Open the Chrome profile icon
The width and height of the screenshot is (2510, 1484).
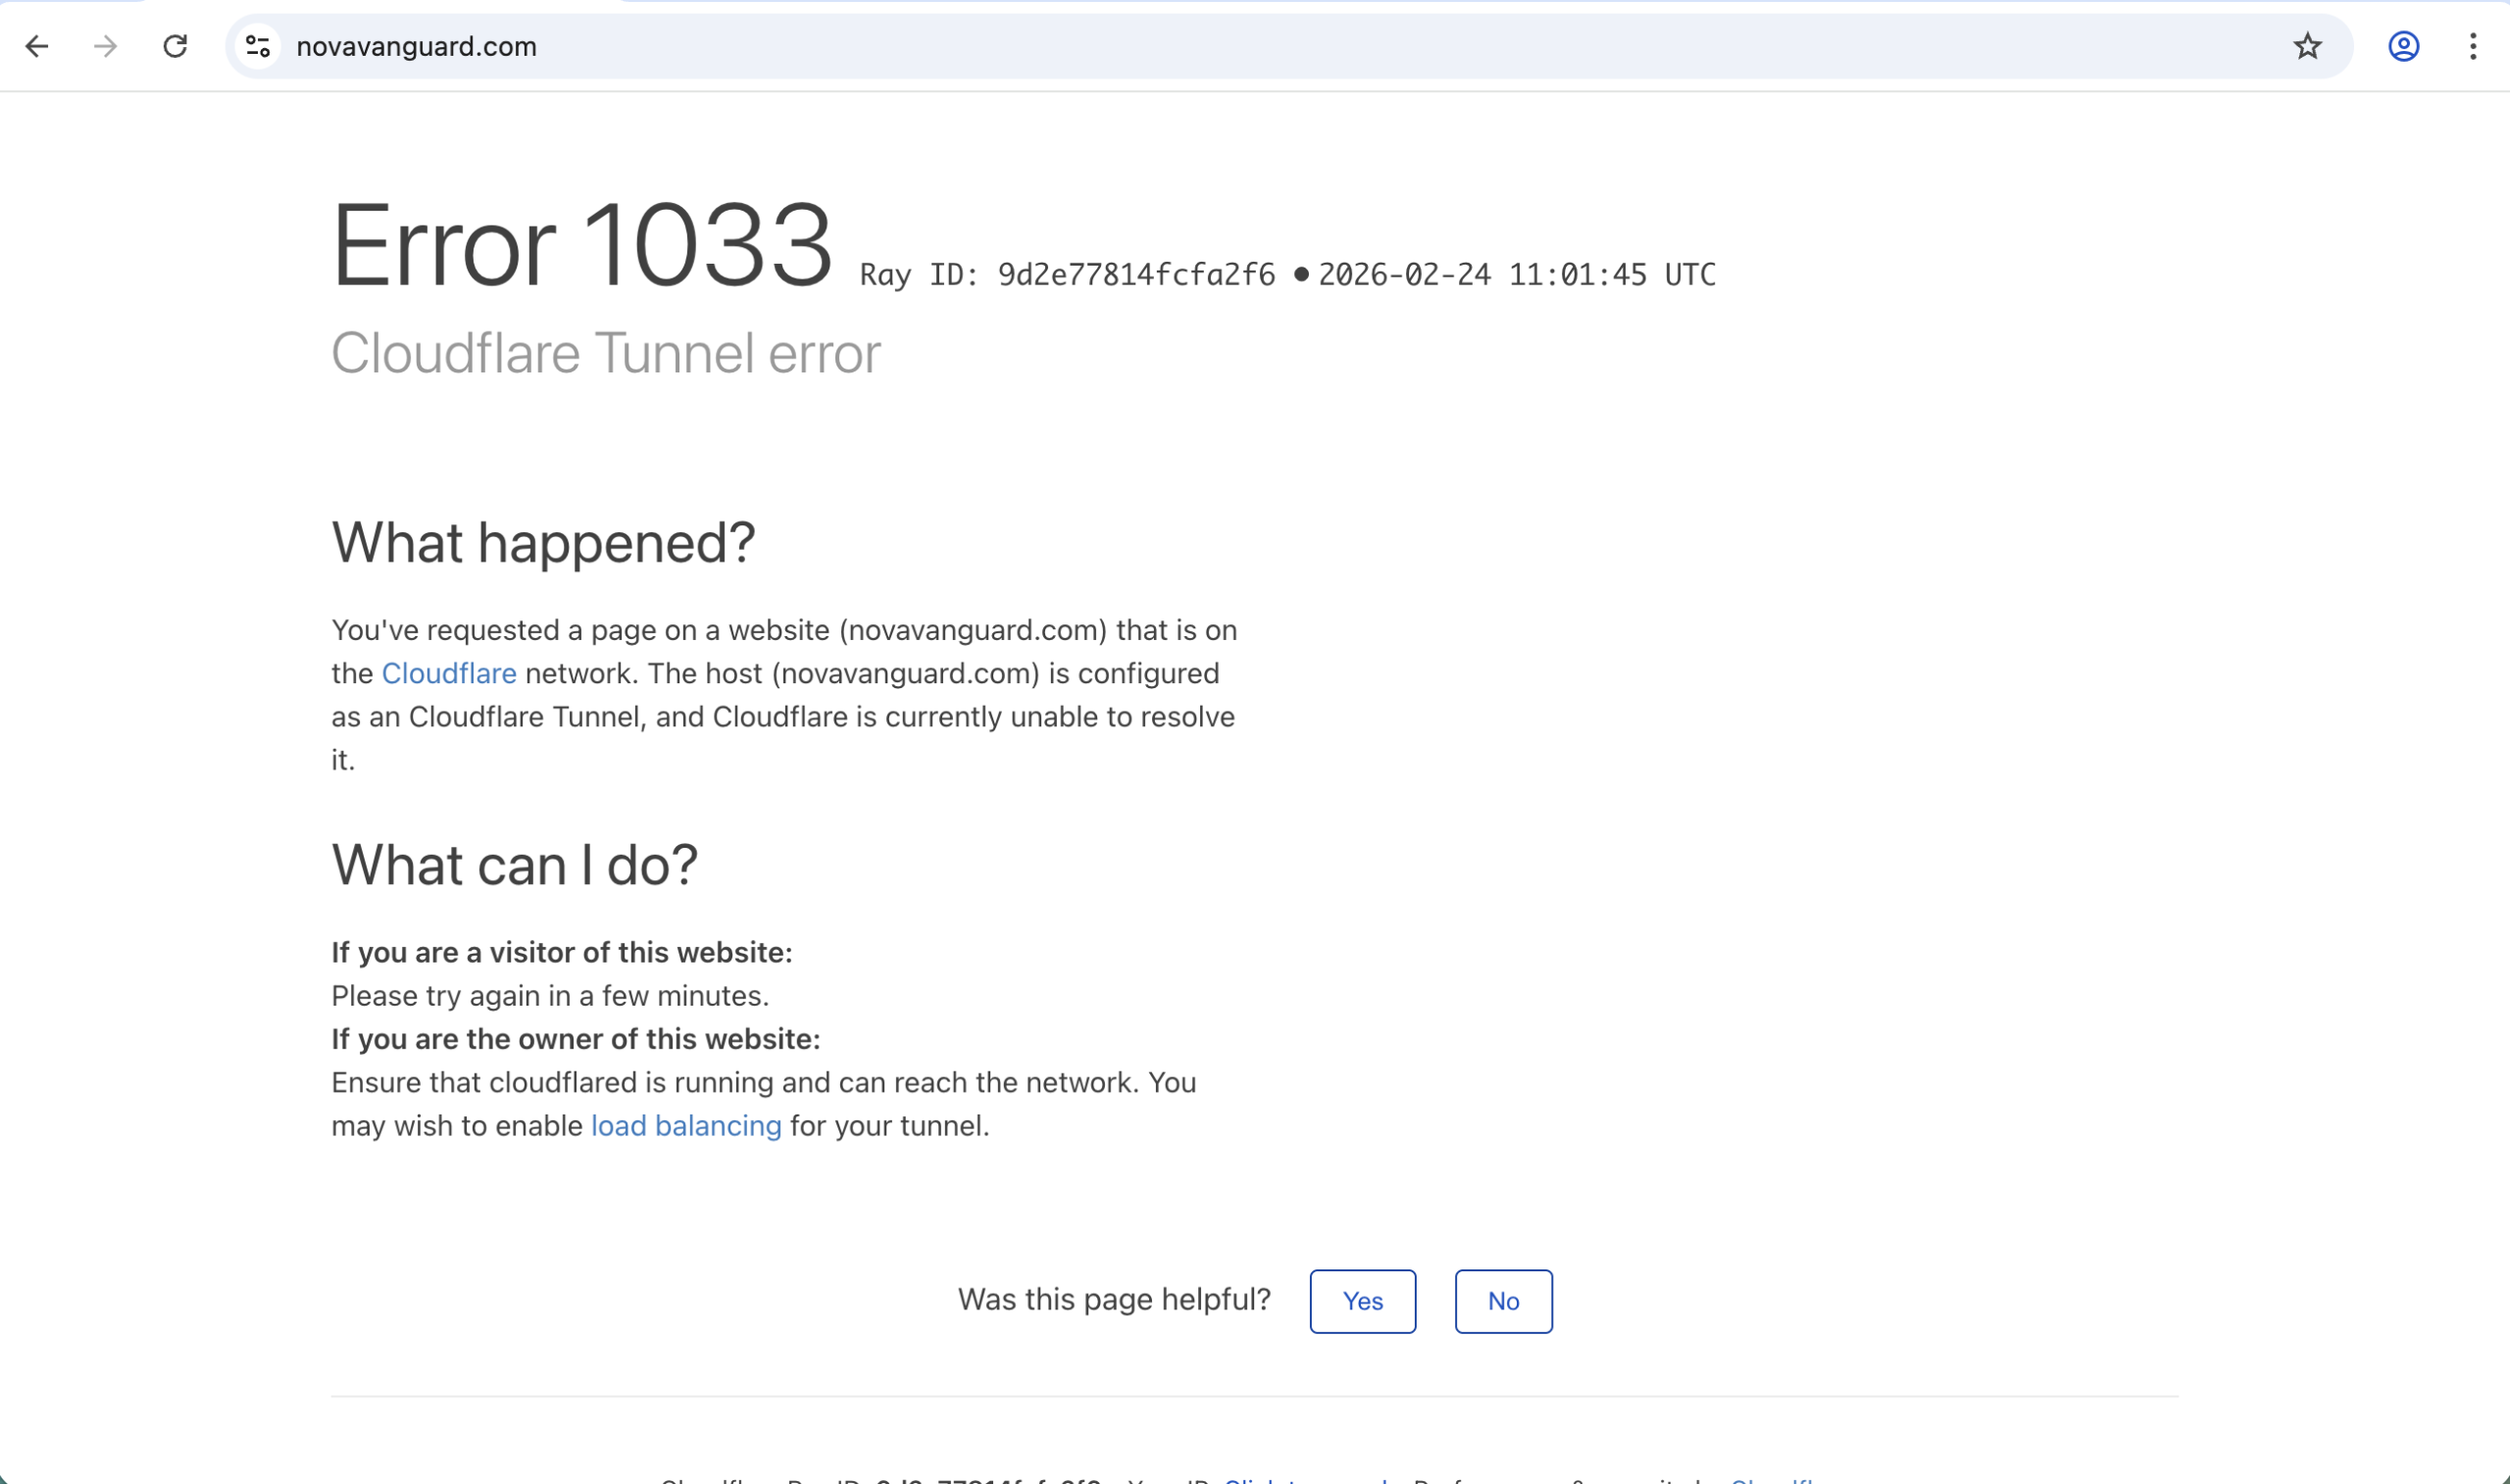pos(2403,46)
